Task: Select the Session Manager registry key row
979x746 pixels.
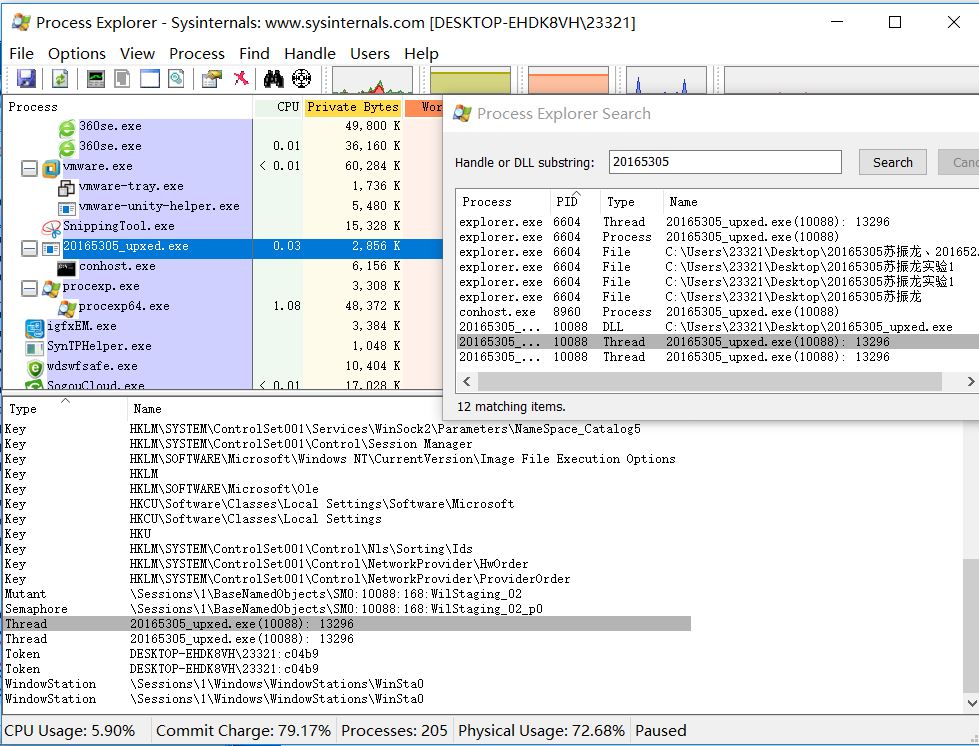Action: click(x=347, y=444)
